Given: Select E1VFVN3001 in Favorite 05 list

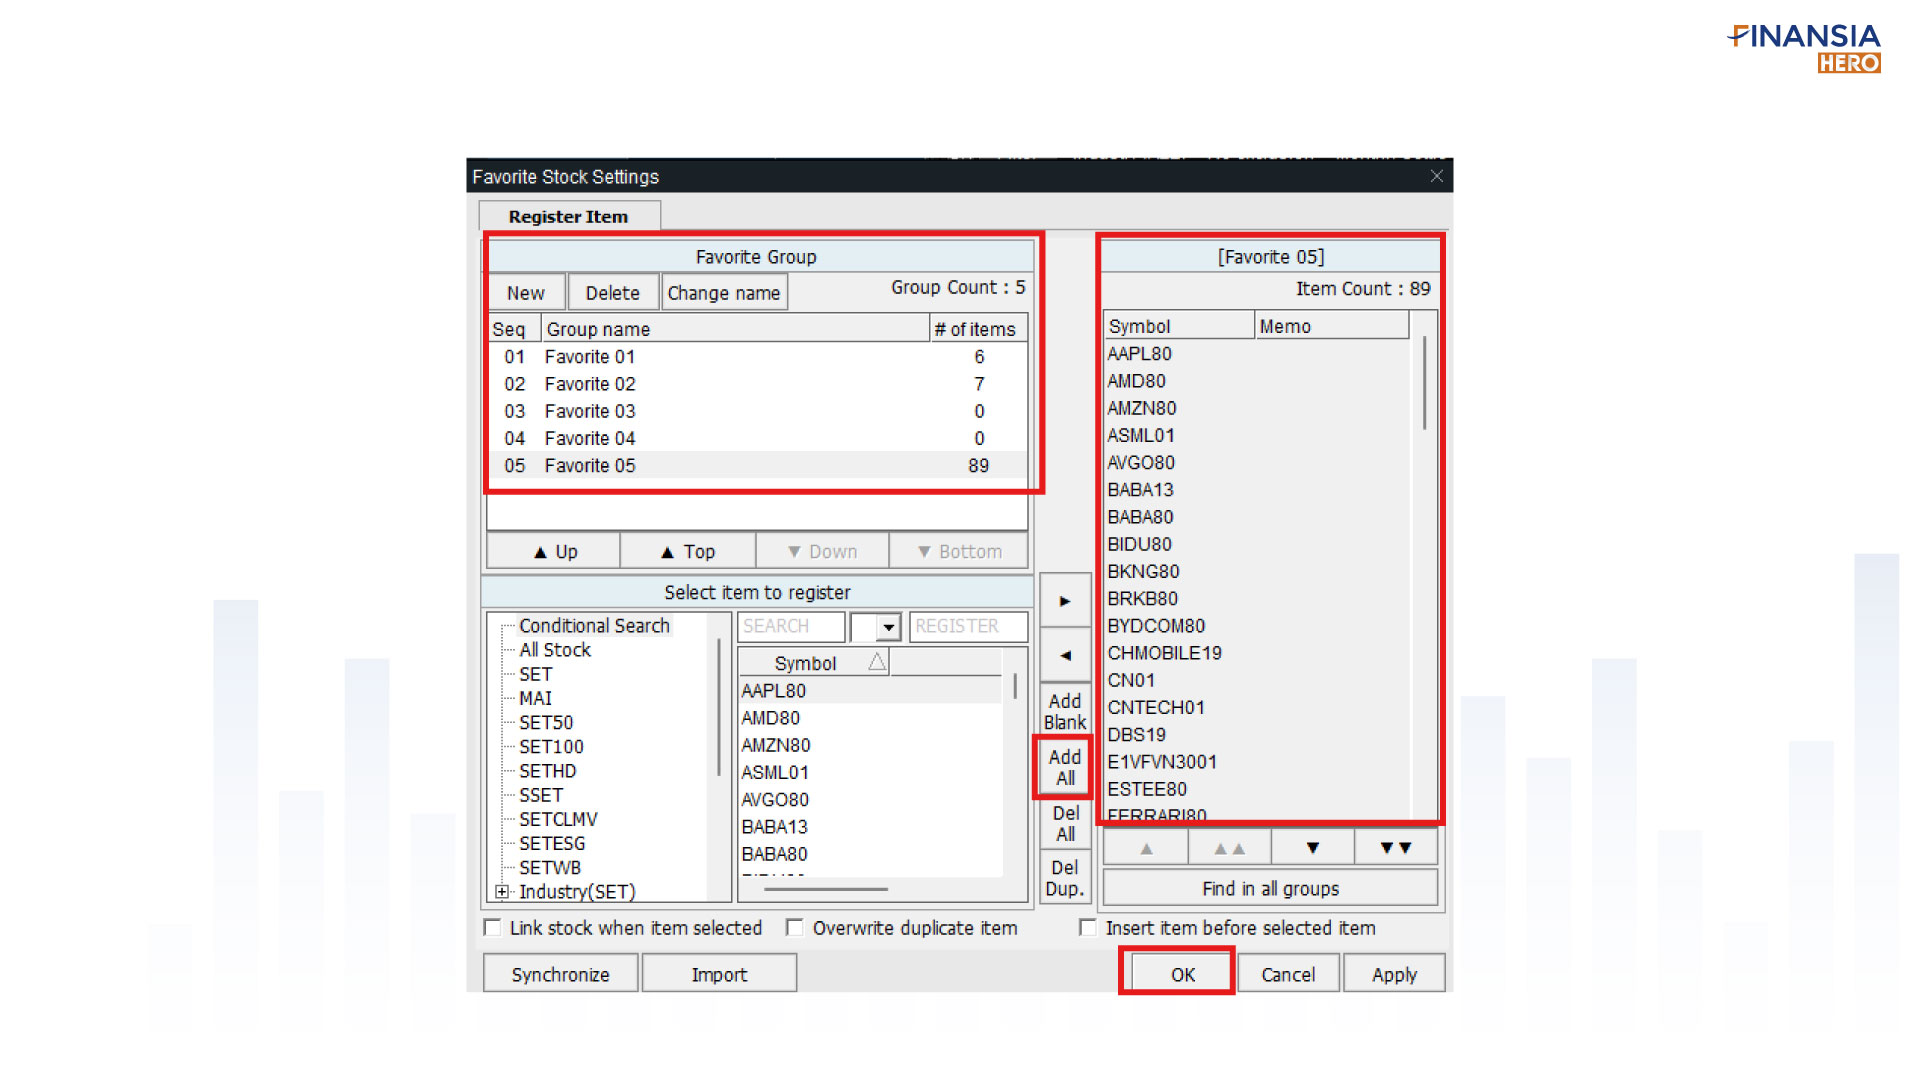Looking at the screenshot, I should pyautogui.click(x=1258, y=761).
